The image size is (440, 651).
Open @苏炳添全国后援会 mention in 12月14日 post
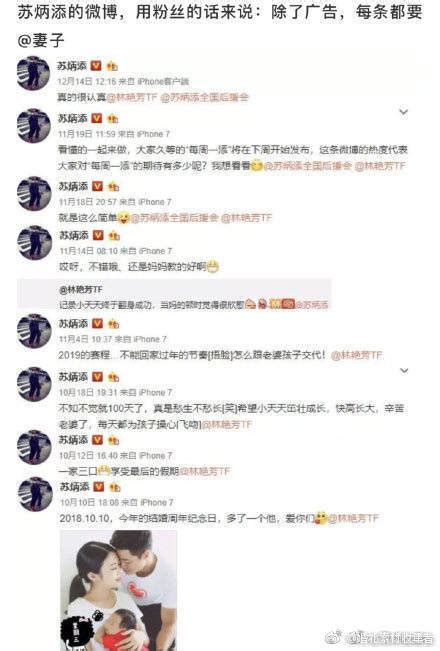[x=205, y=97]
